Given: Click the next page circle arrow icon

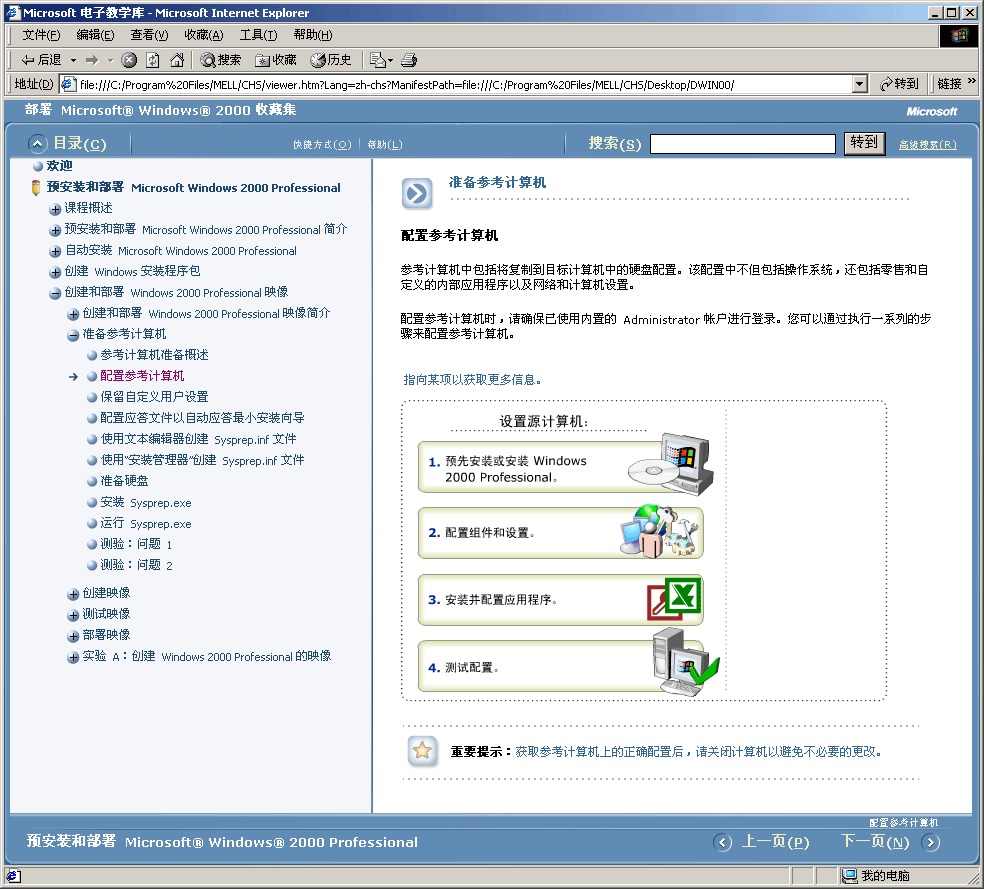Looking at the screenshot, I should 931,842.
